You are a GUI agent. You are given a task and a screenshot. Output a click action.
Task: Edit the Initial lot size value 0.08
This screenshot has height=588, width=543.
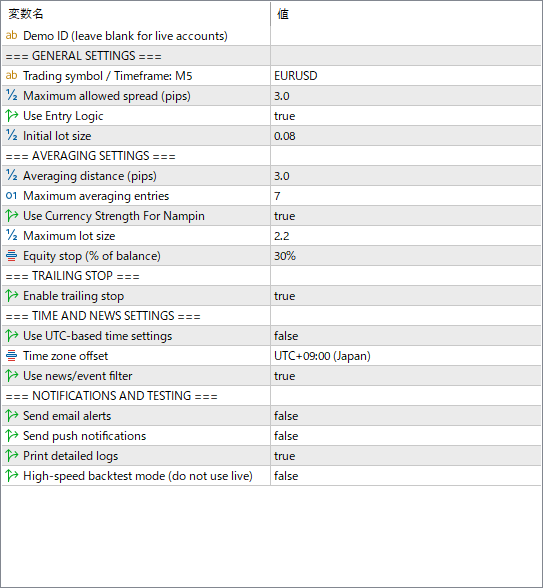tap(405, 136)
